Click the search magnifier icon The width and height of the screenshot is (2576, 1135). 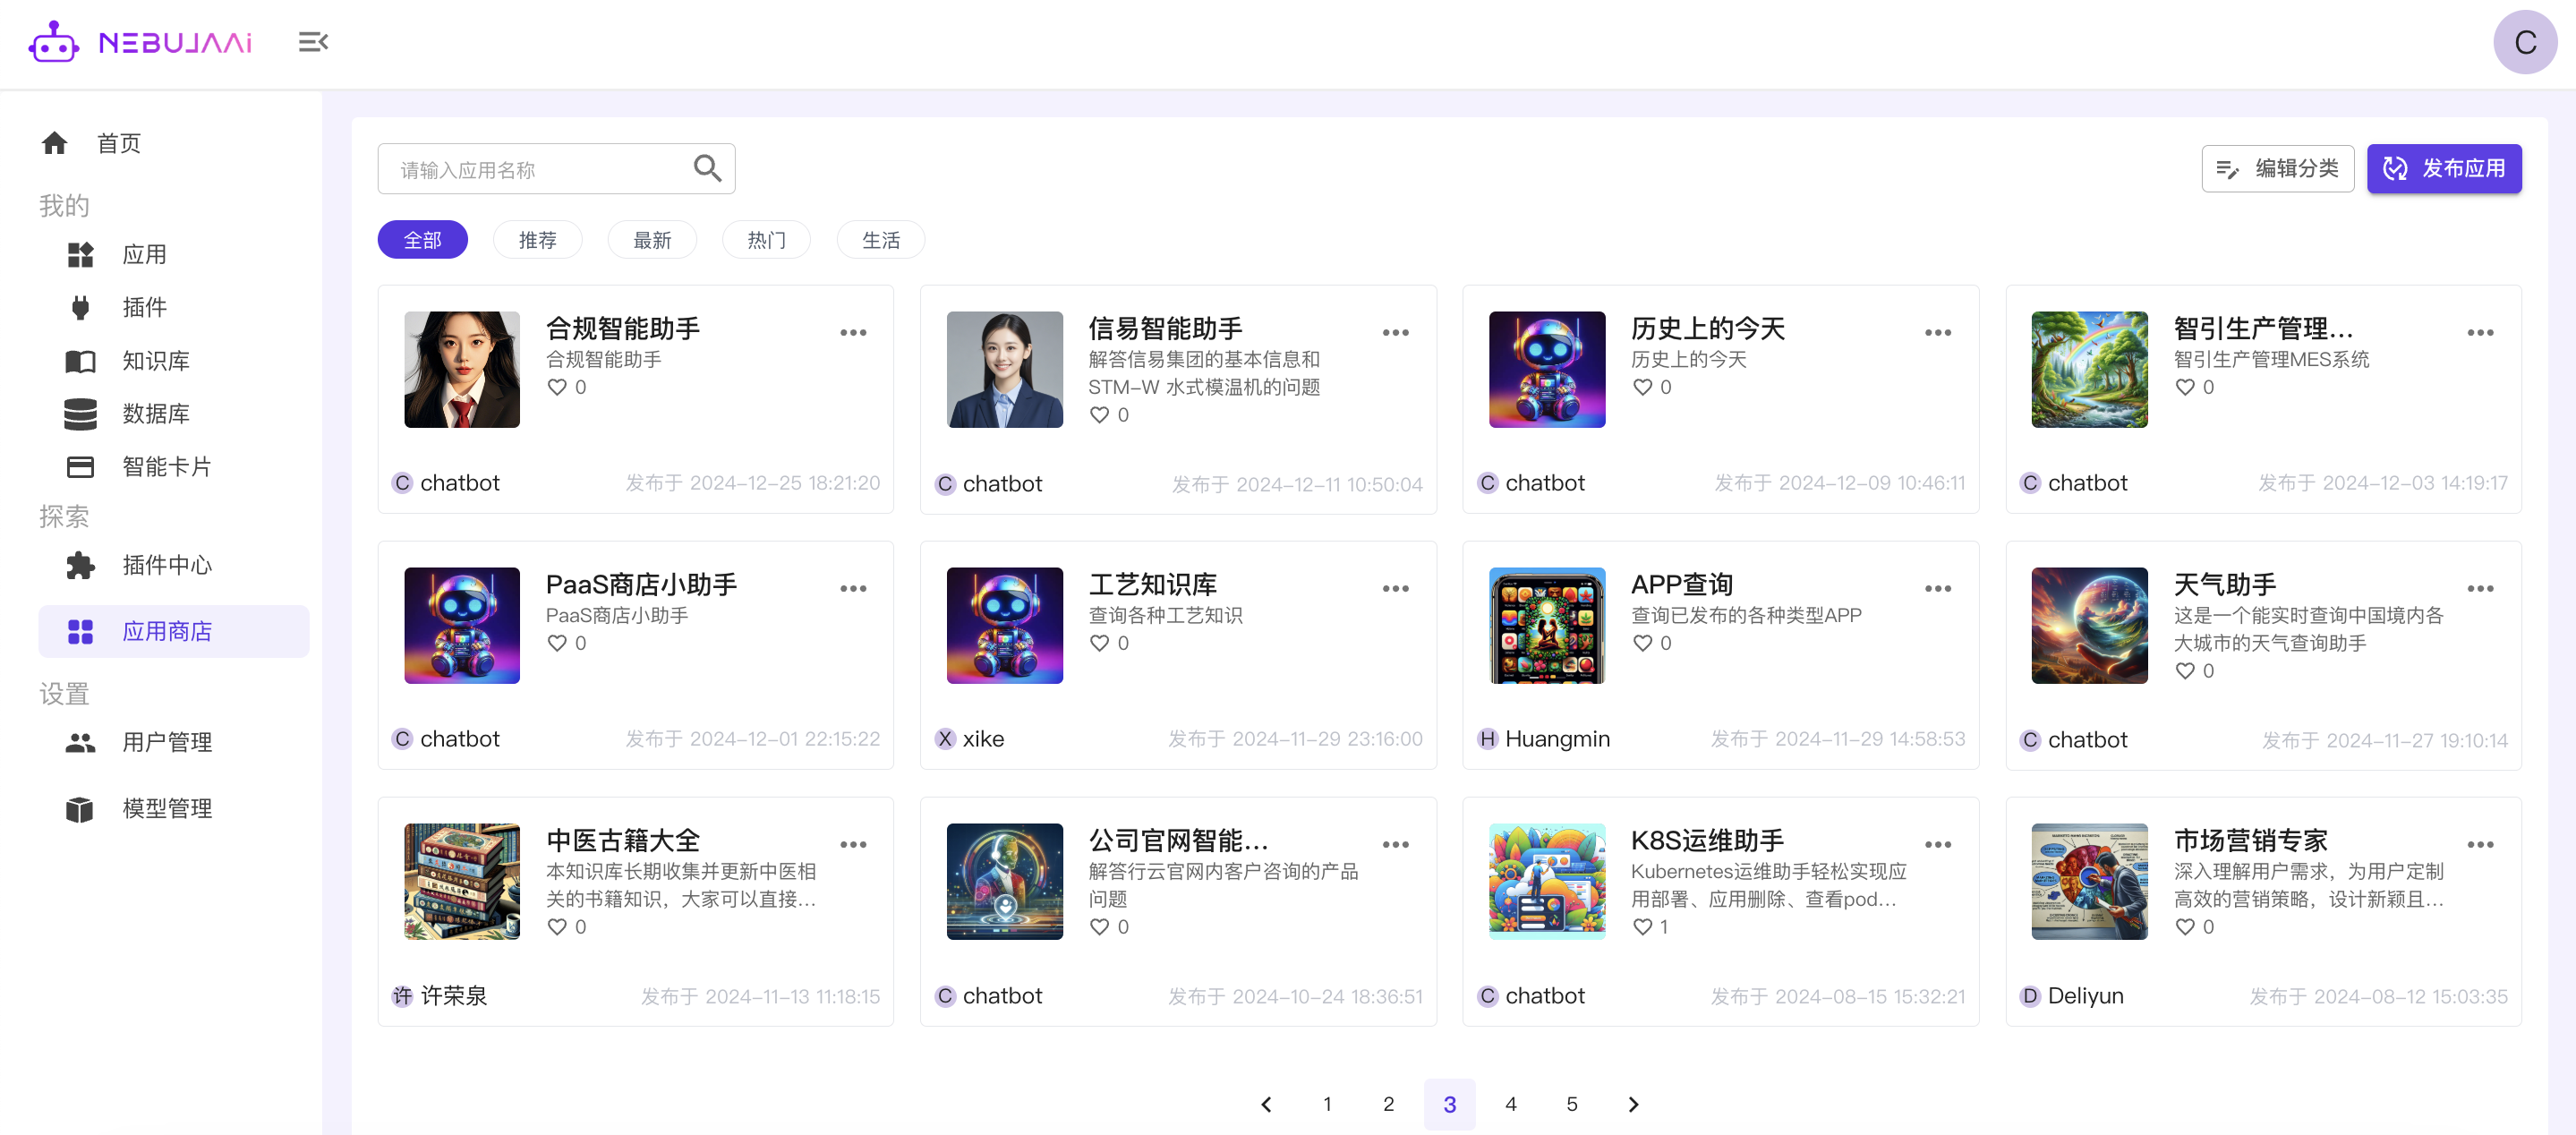pos(707,168)
